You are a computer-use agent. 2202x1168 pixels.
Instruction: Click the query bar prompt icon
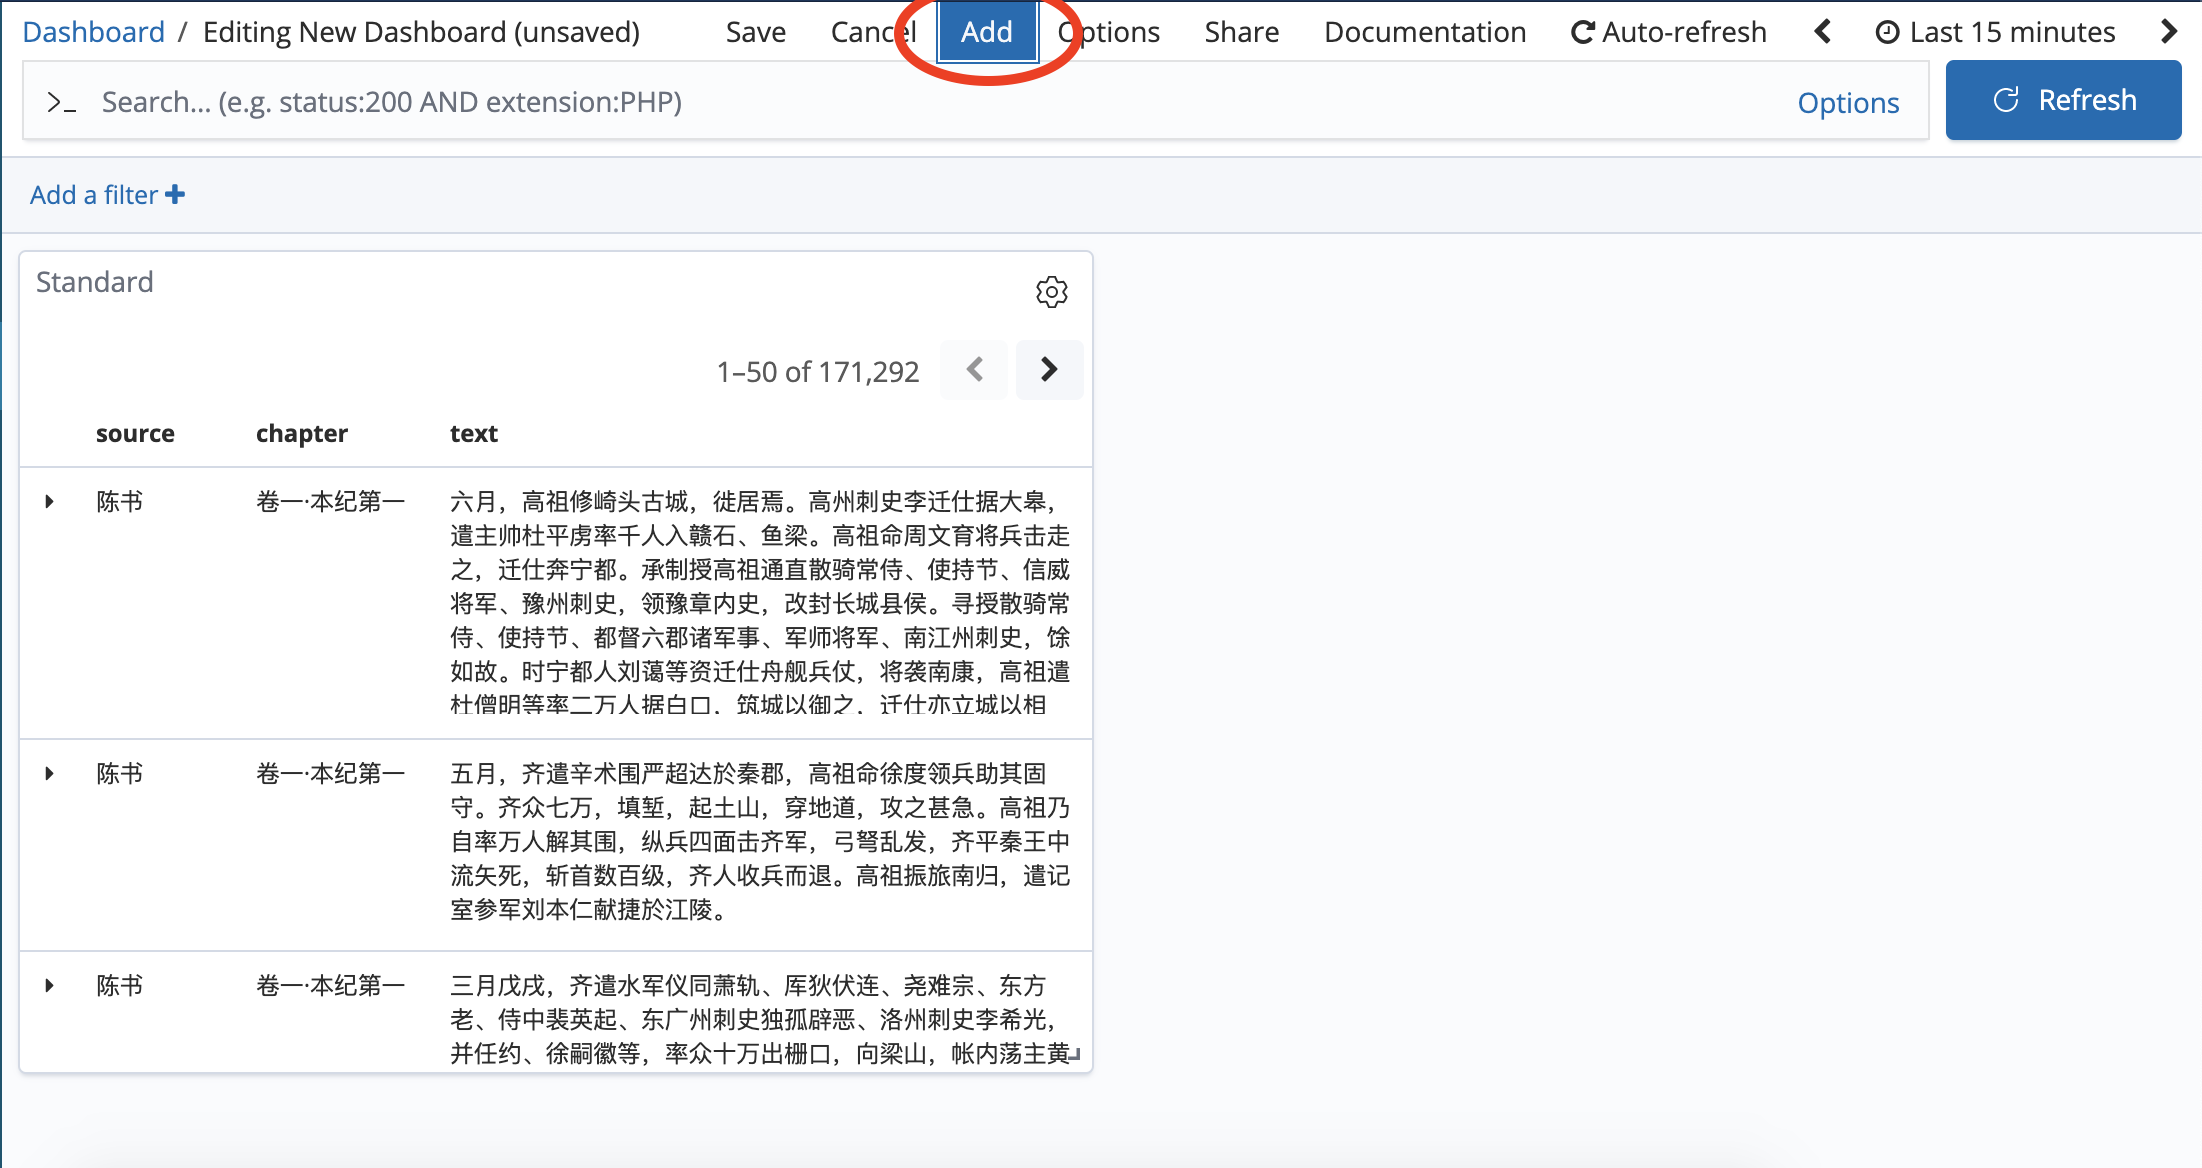[x=61, y=102]
